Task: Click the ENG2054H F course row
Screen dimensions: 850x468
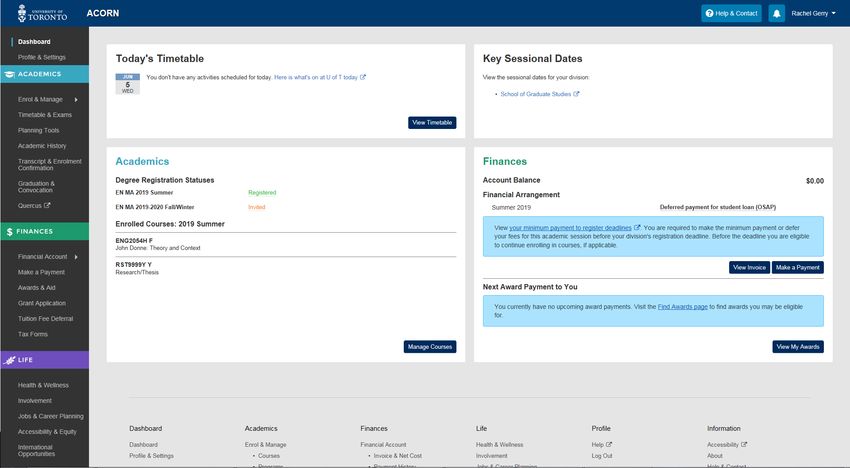Action: 286,245
